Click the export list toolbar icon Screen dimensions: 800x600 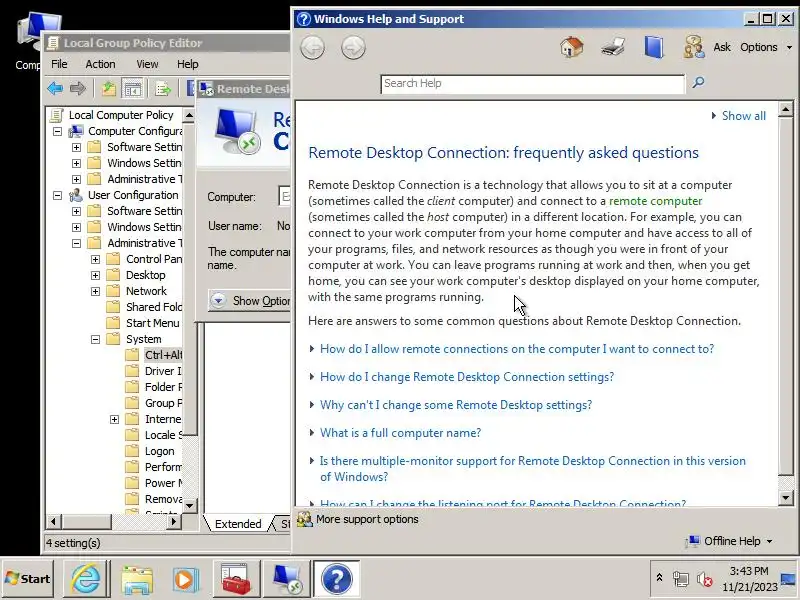[x=163, y=88]
